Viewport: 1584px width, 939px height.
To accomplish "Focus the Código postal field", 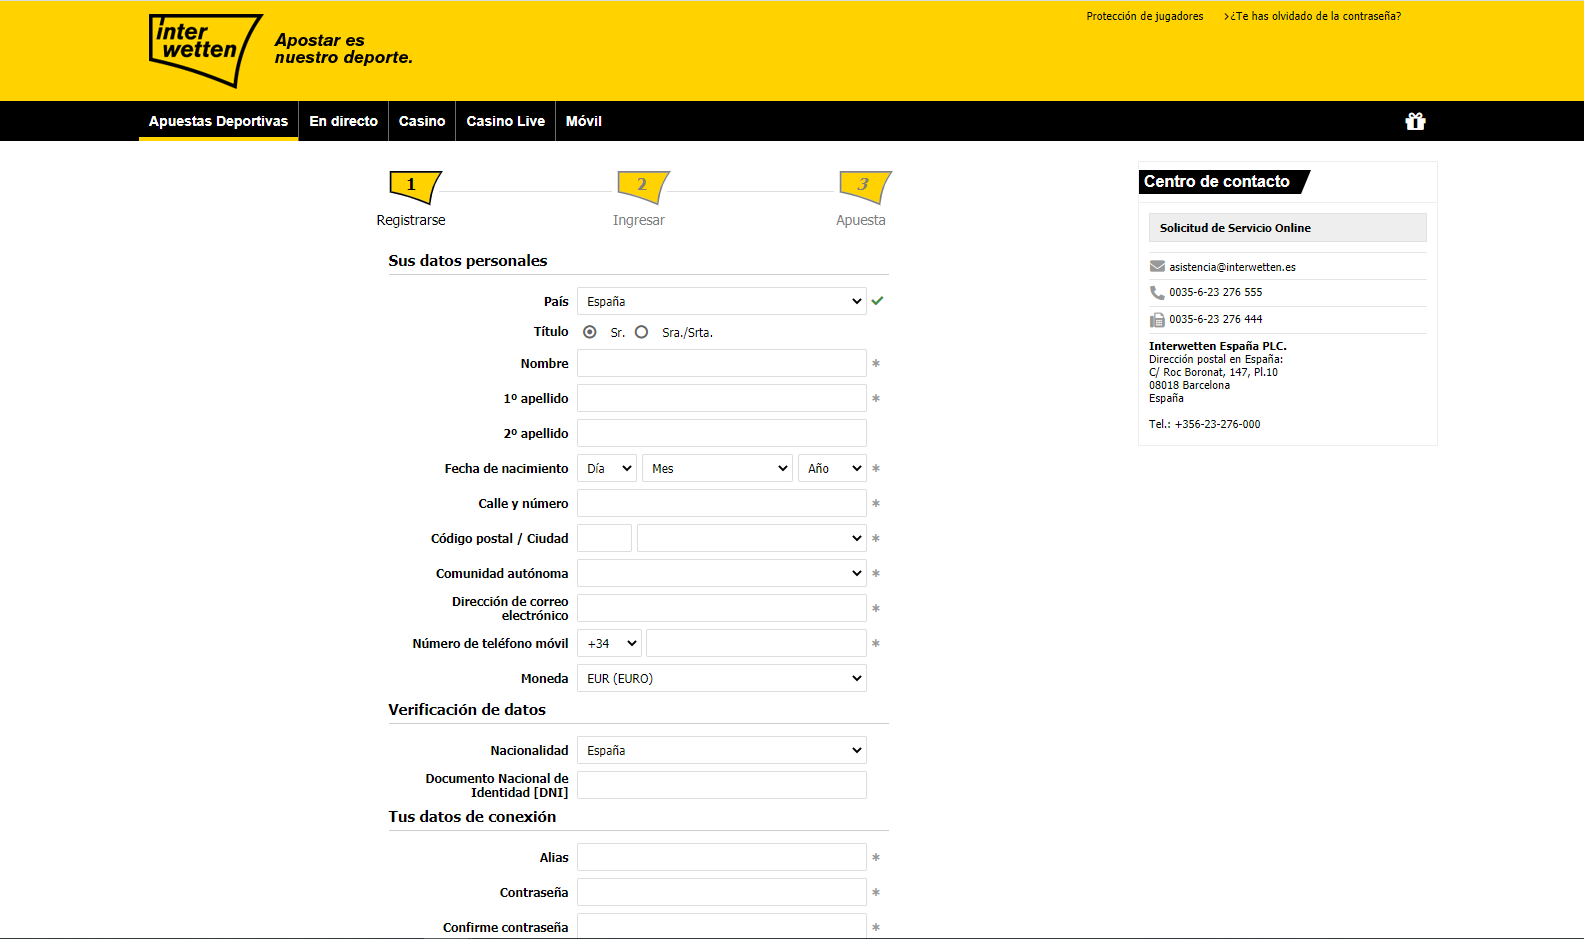I will point(604,538).
